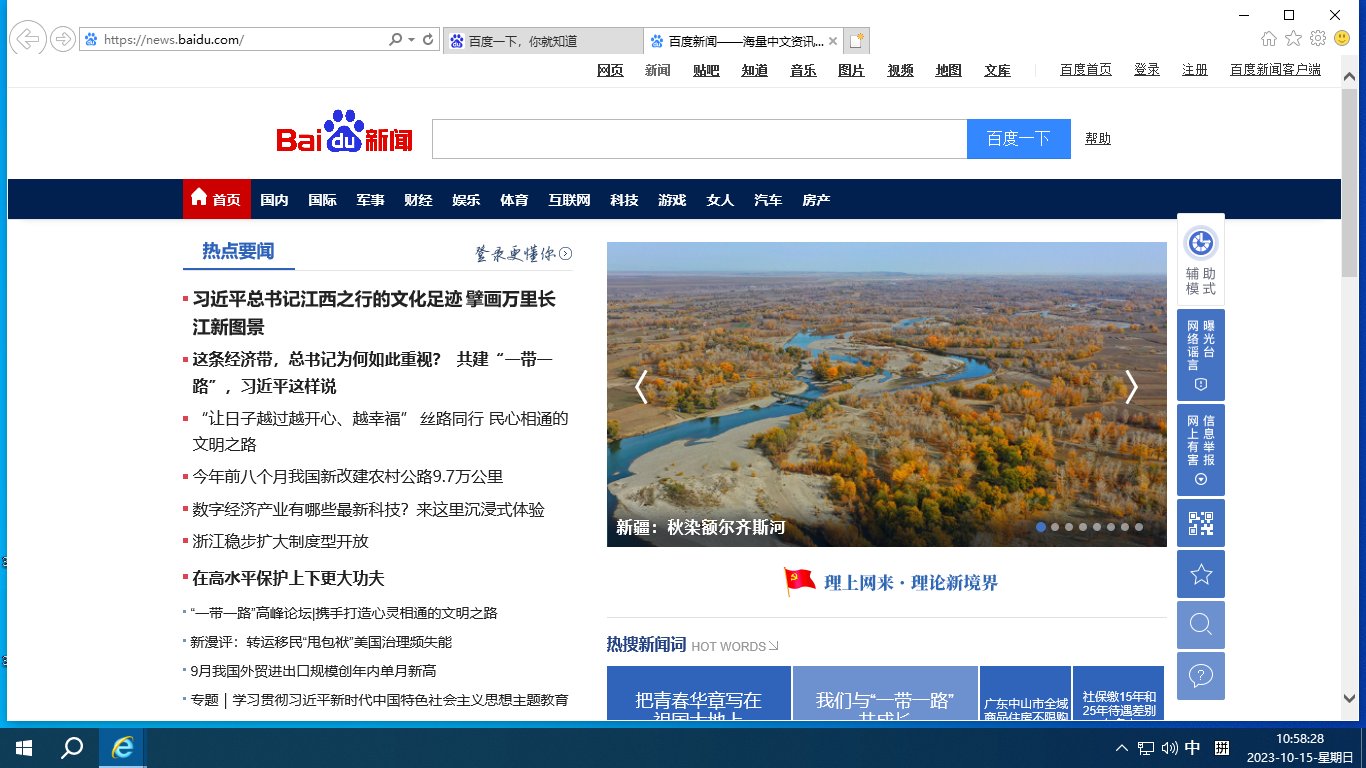Click the QR code icon in sidebar
Screen dimensions: 1366x768
(1200, 522)
